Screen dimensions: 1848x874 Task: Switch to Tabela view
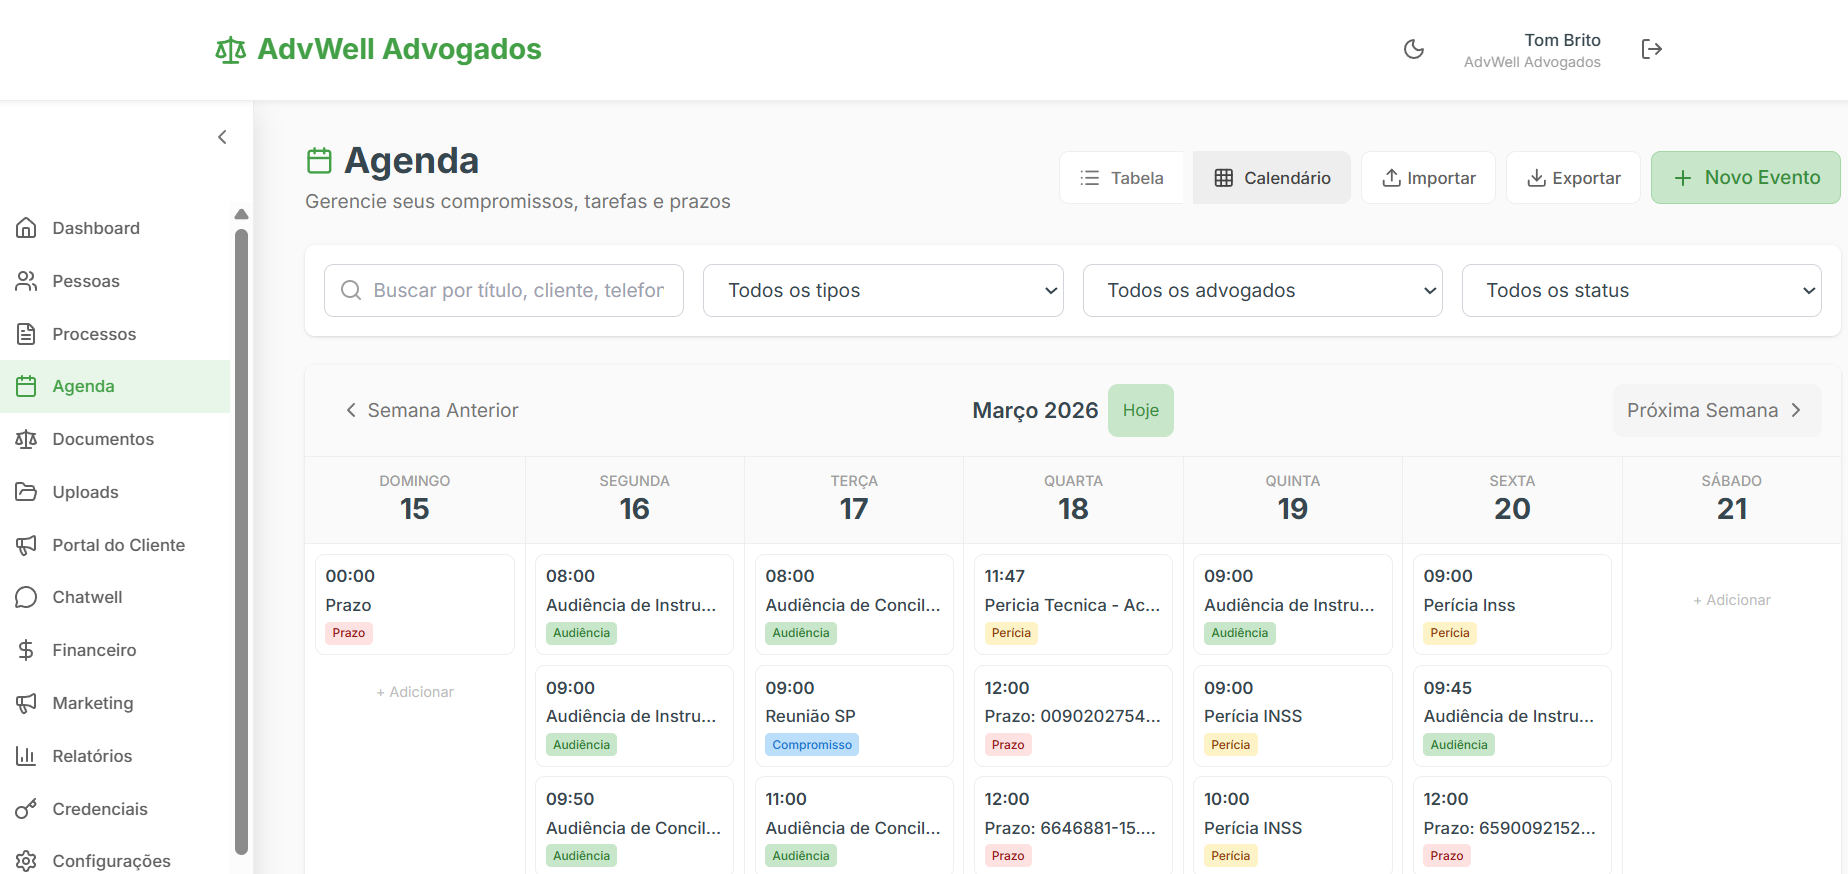pos(1122,178)
